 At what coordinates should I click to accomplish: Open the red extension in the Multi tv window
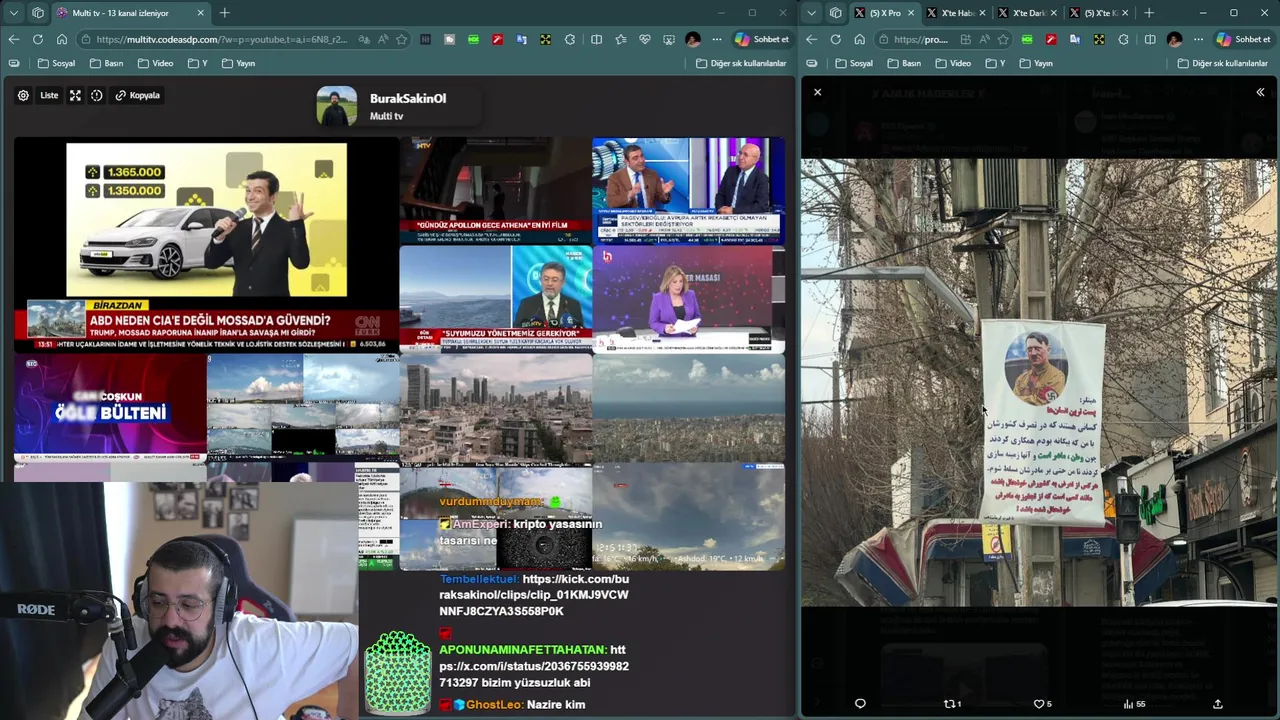pos(497,39)
